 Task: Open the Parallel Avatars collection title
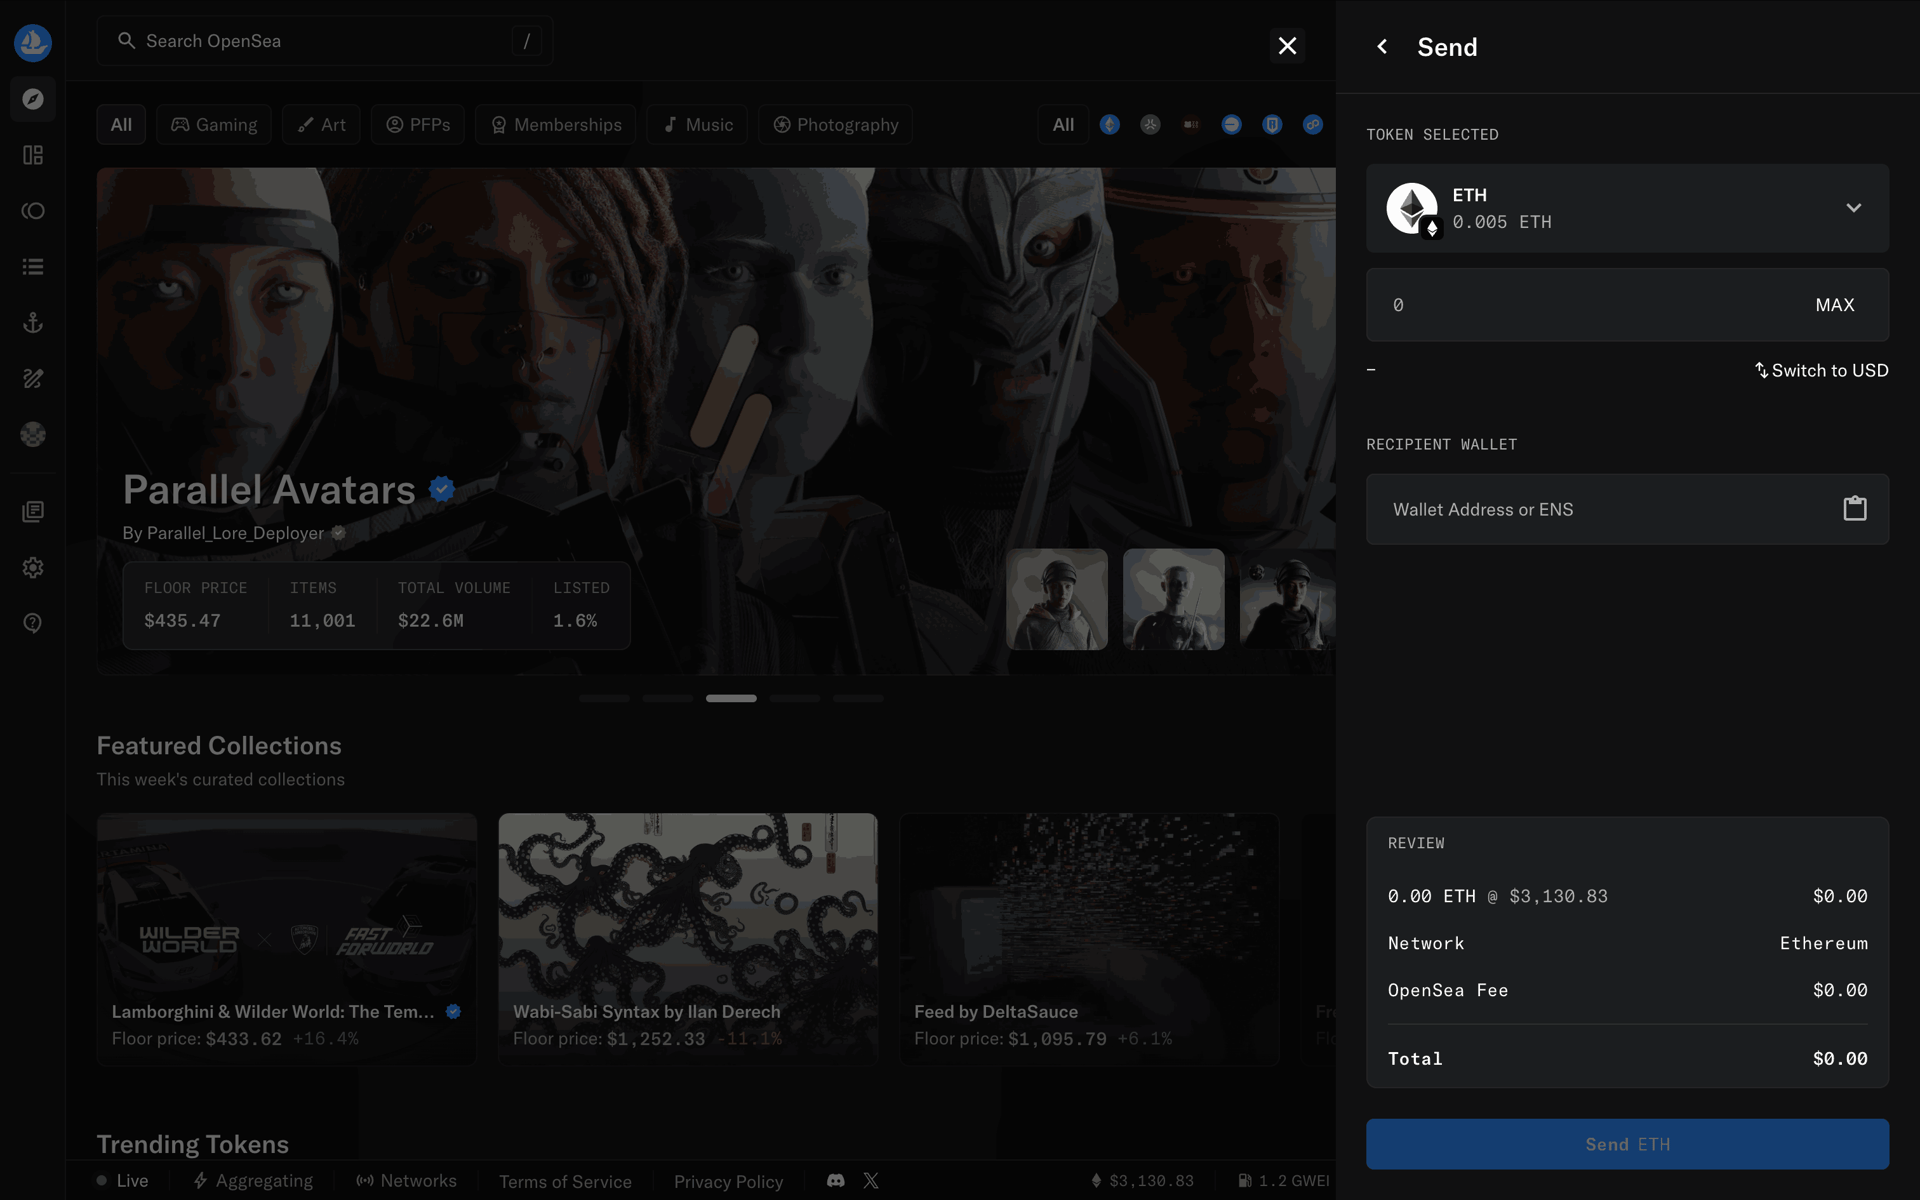click(x=269, y=490)
